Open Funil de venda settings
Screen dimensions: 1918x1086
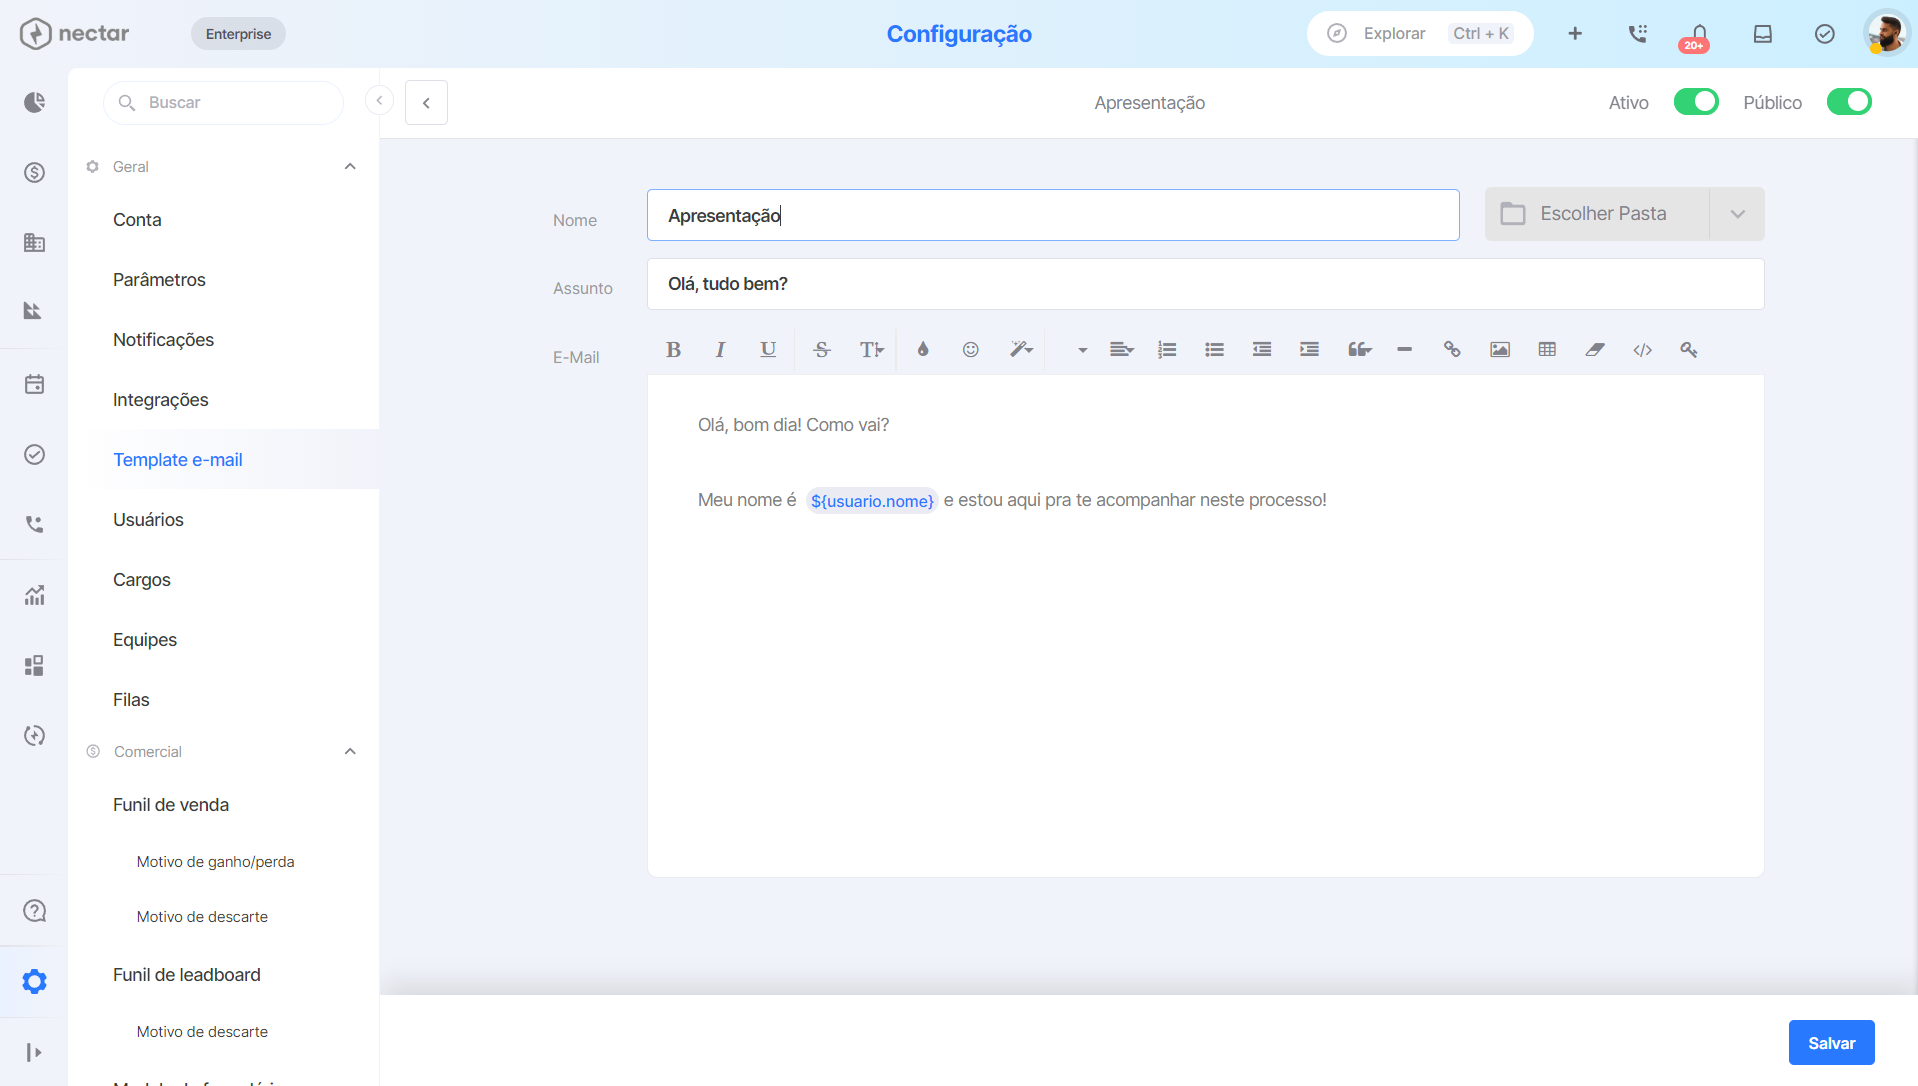[171, 805]
